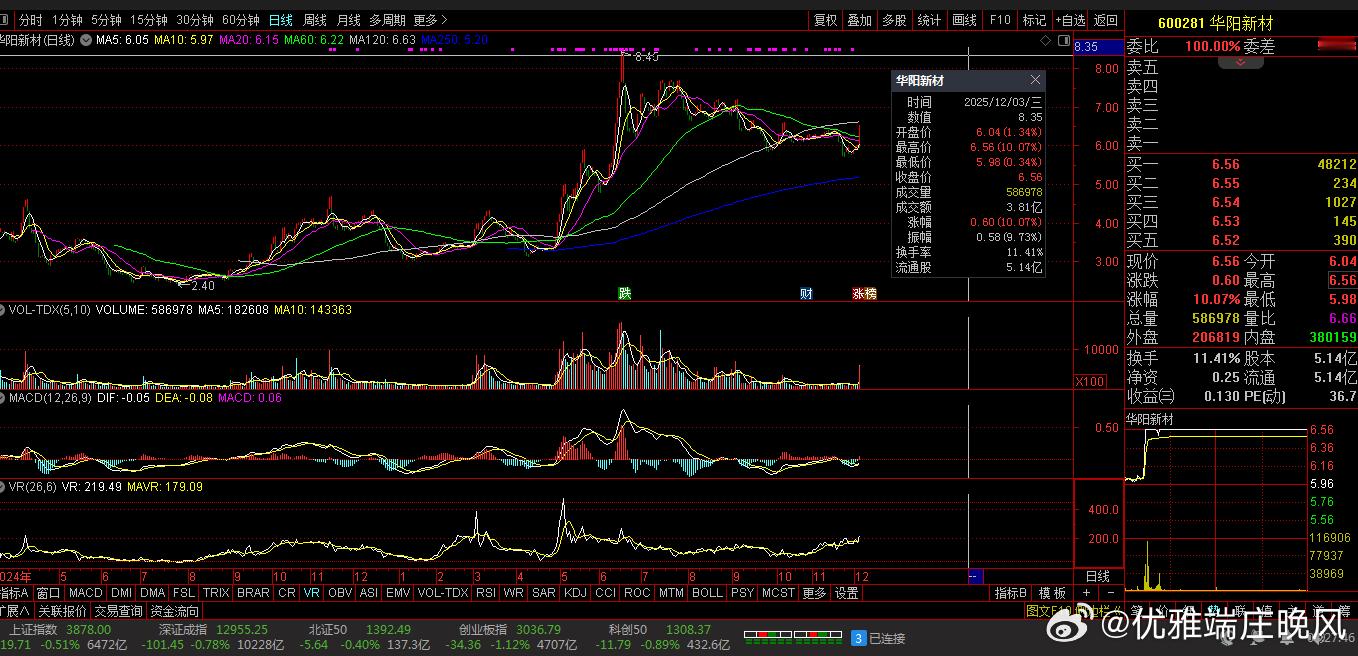Click the plus zoom button near 模板
The height and width of the screenshot is (656, 1358).
pyautogui.click(x=1086, y=593)
